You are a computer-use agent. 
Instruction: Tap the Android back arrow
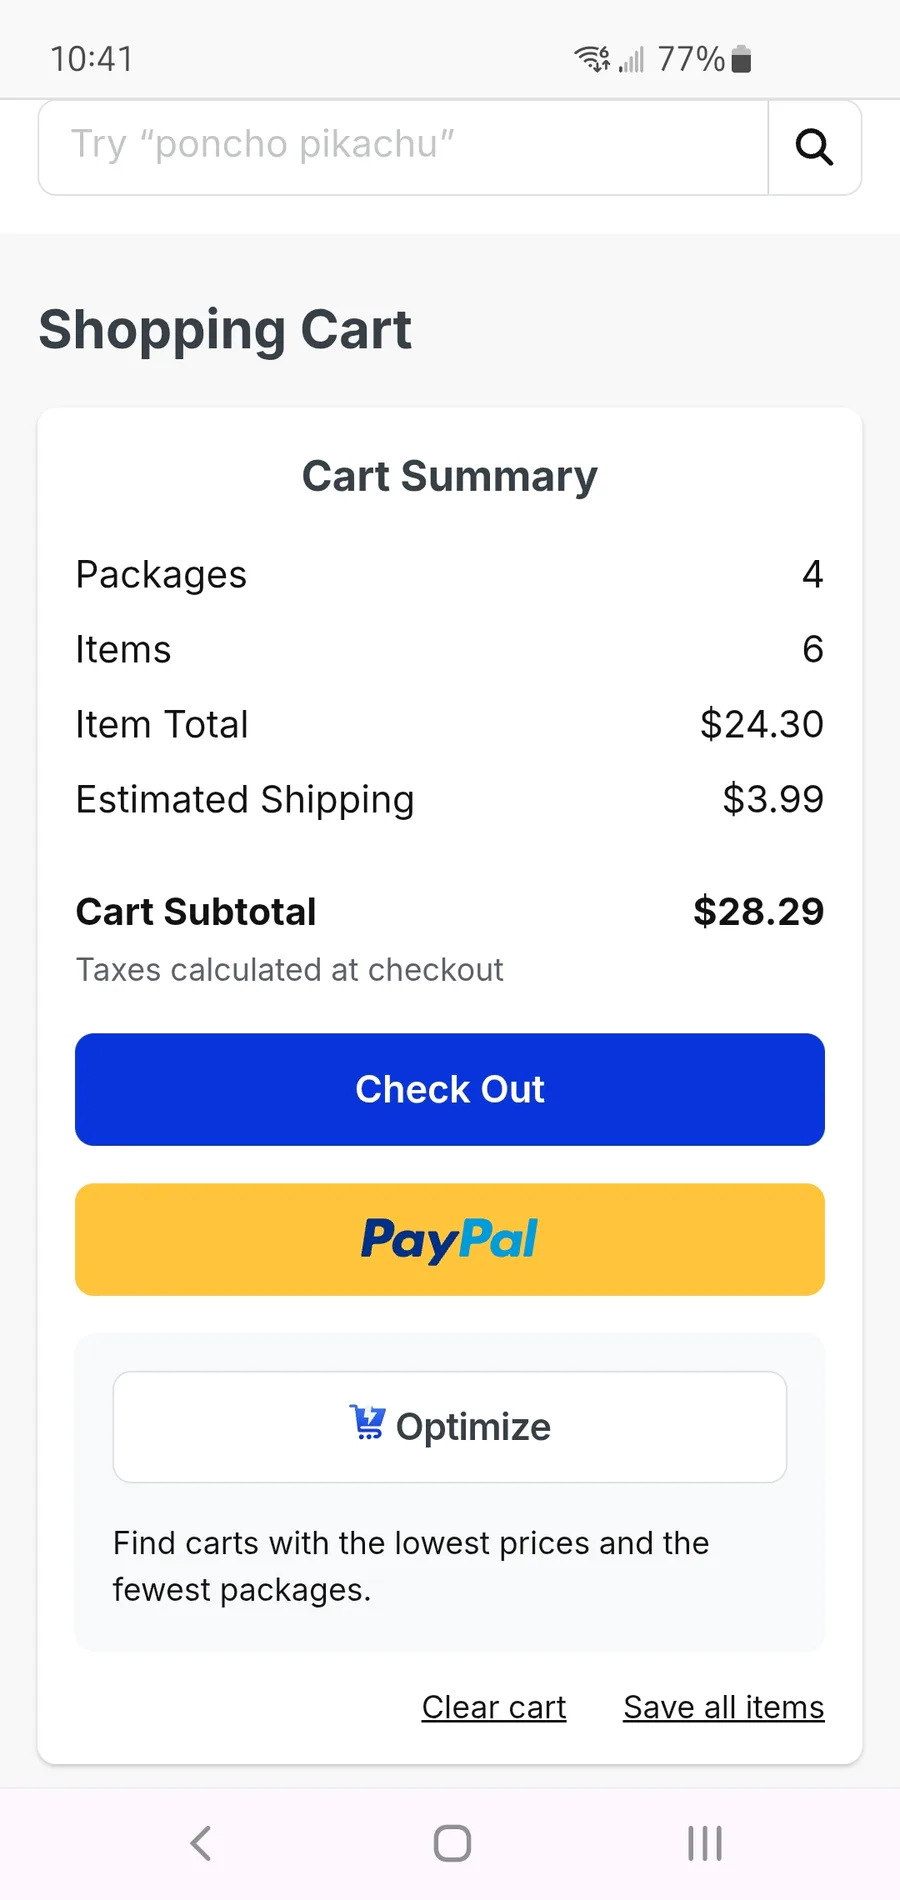pyautogui.click(x=201, y=1843)
